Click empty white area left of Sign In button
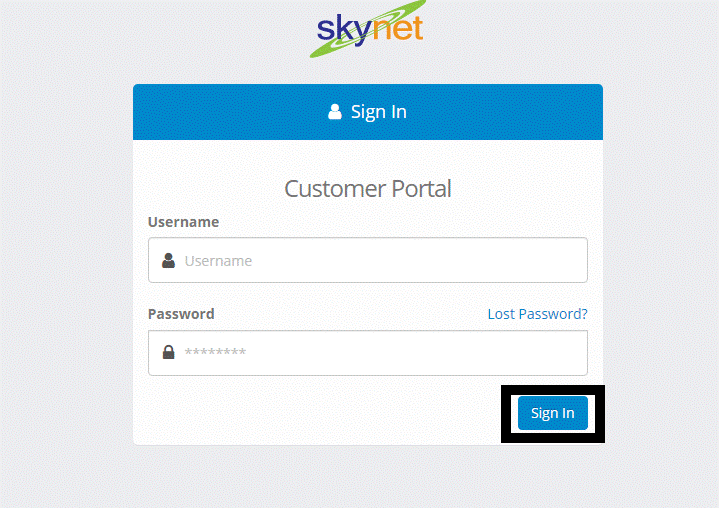This screenshot has height=508, width=719. [321, 413]
